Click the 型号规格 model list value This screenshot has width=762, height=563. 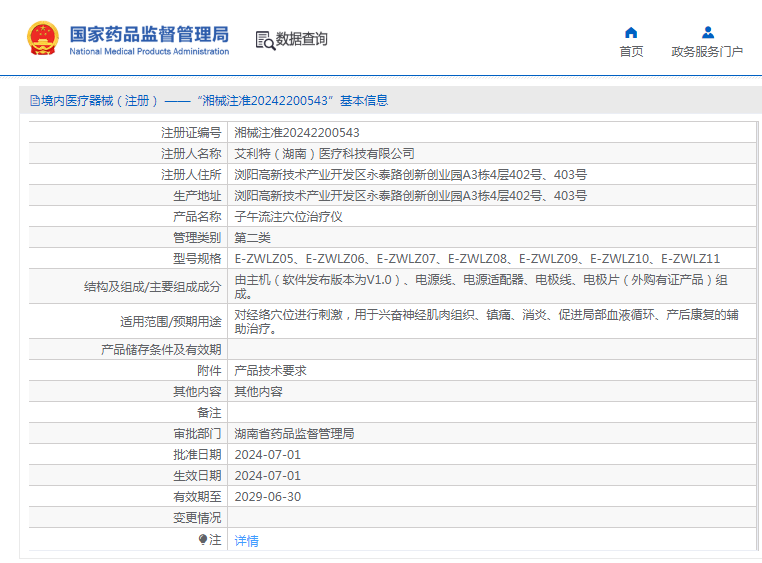click(477, 258)
